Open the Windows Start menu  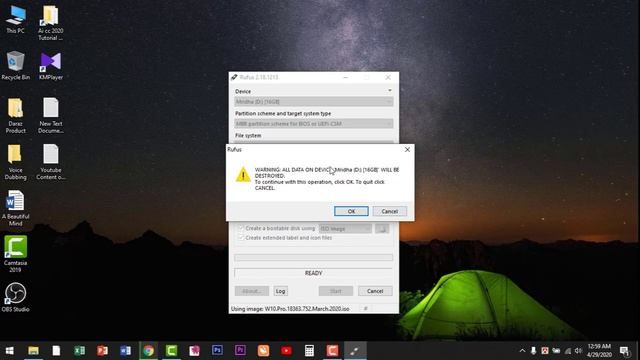pos(9,351)
